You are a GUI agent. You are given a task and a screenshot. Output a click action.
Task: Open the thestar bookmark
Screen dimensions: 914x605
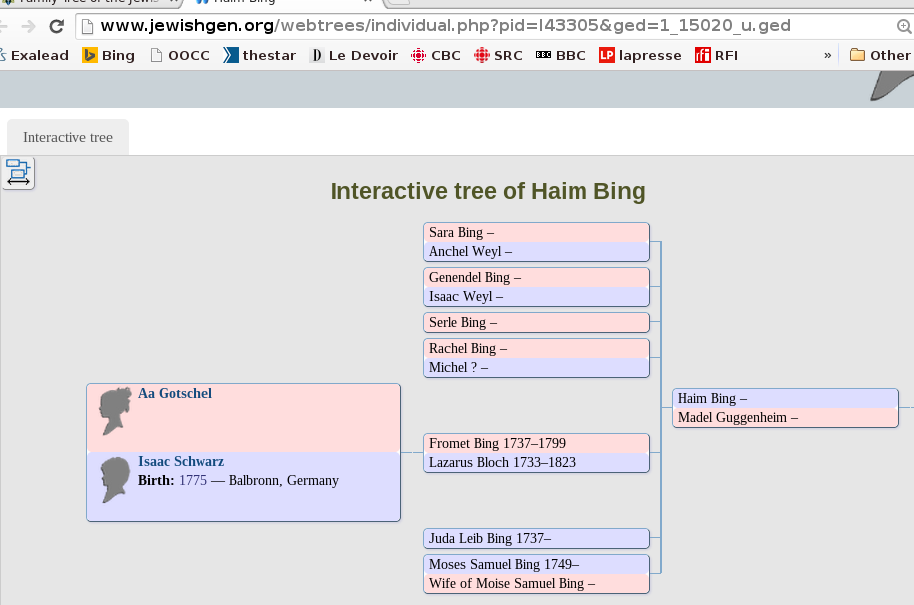[259, 55]
